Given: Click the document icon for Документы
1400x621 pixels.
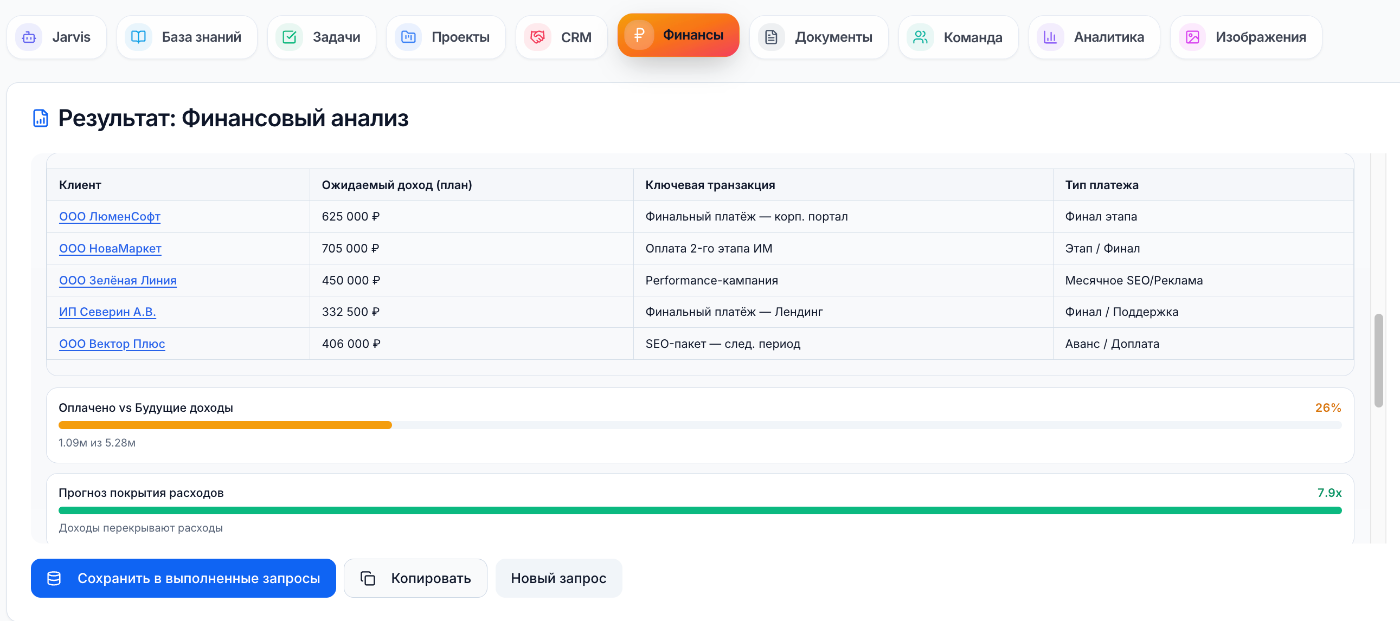Looking at the screenshot, I should [771, 37].
